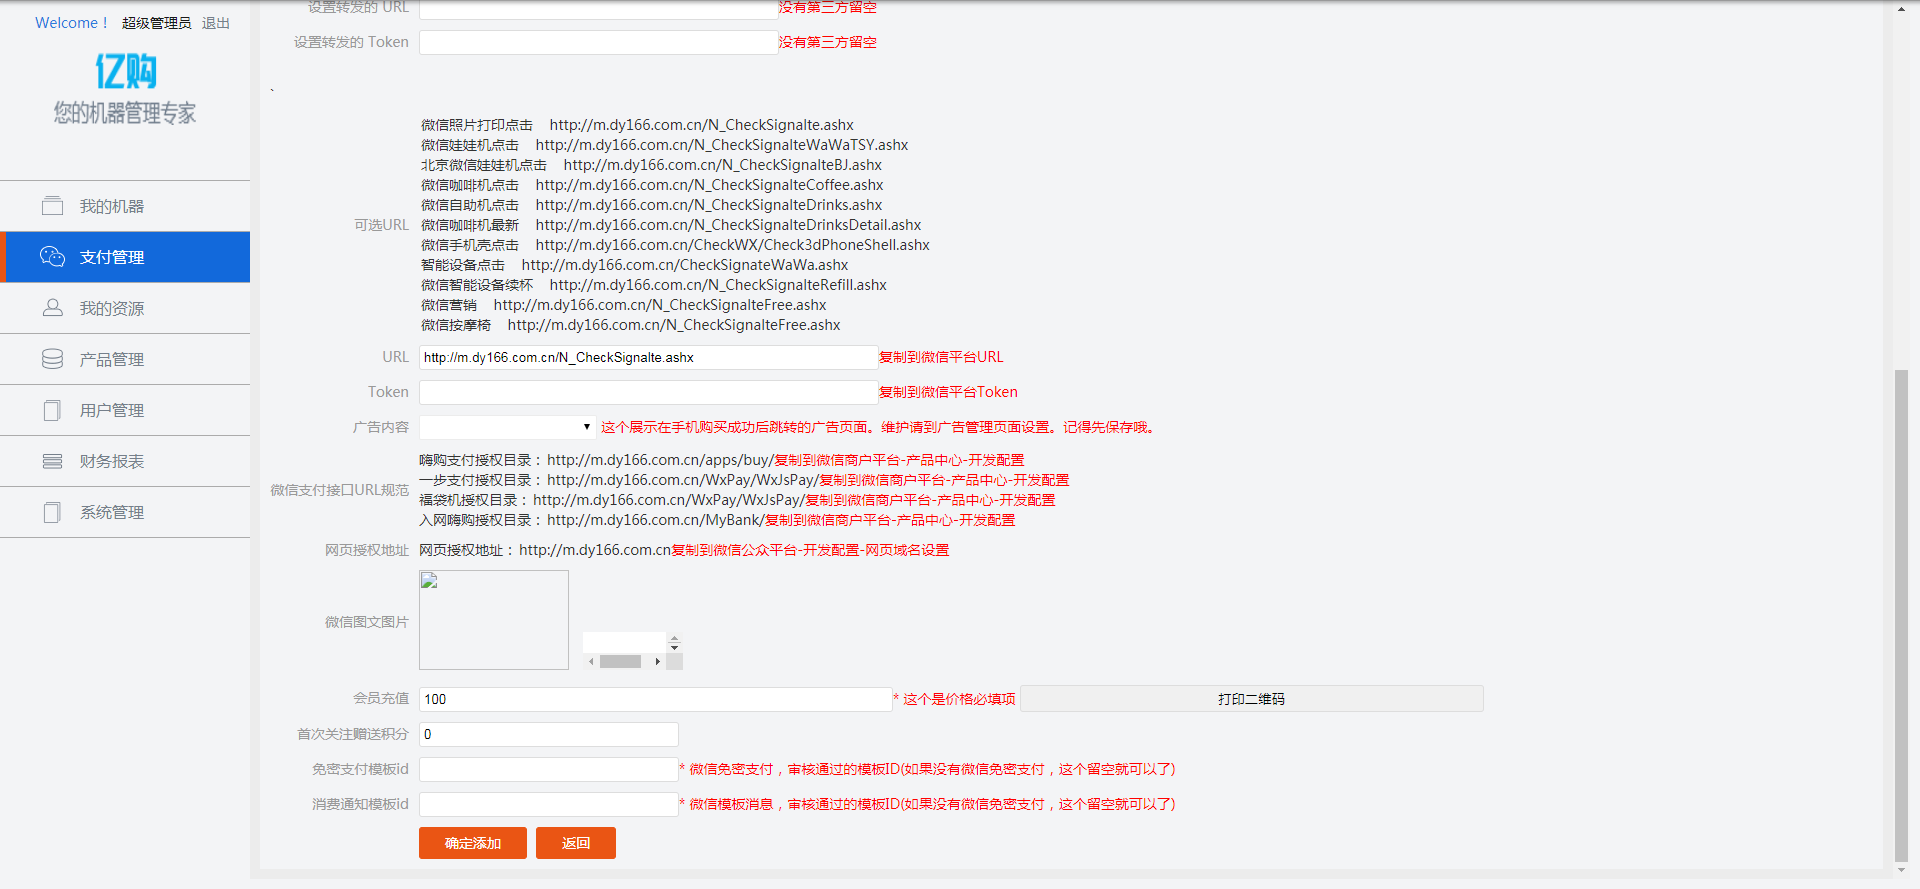This screenshot has height=889, width=1920.
Task: Click the page icon for 系统管理
Action: pos(52,512)
